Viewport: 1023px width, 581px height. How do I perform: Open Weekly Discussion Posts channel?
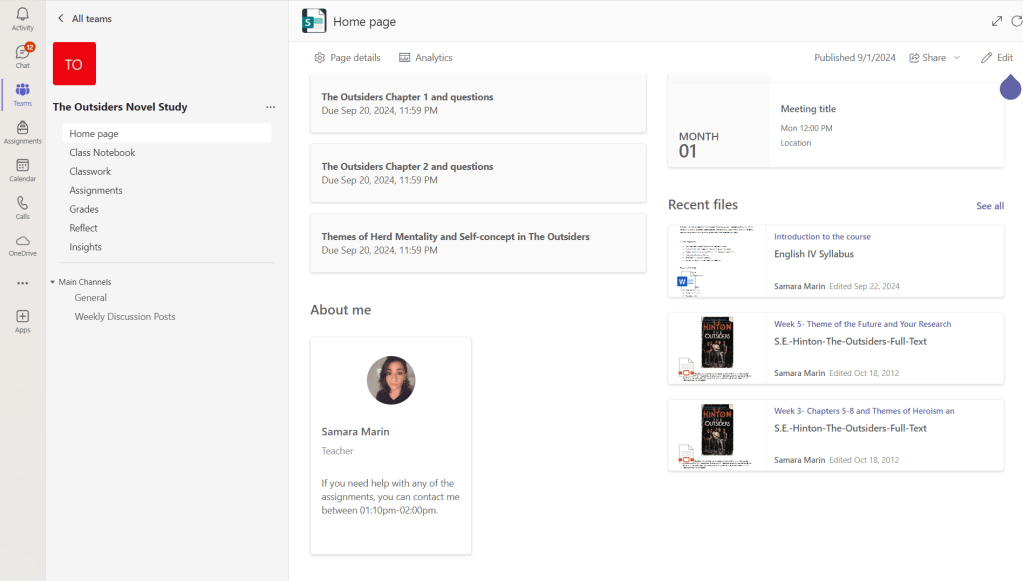tap(125, 317)
